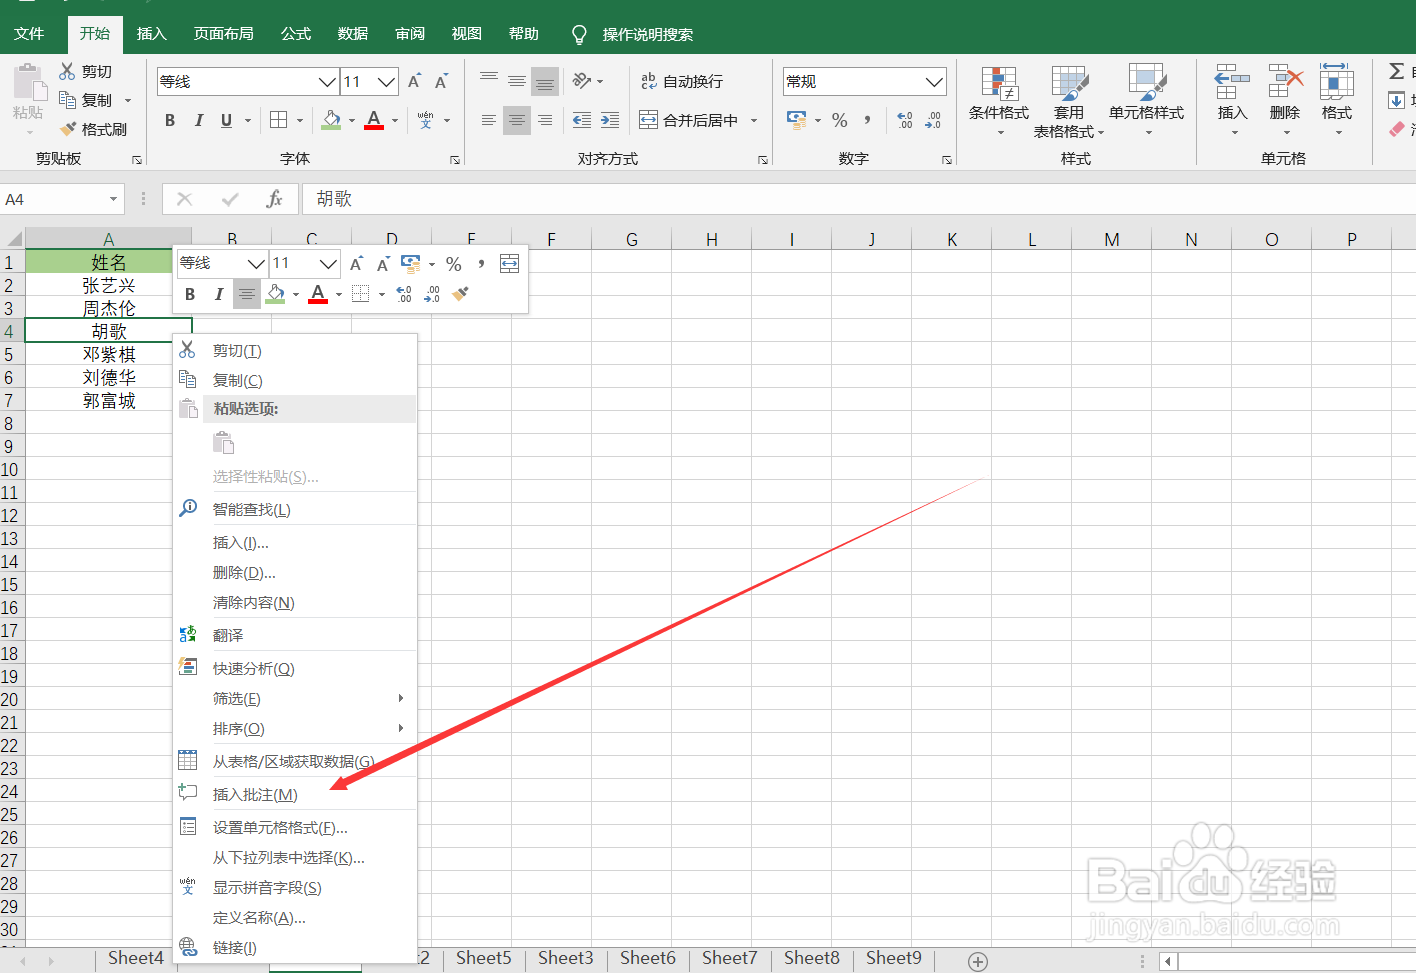The image size is (1416, 973).
Task: Apply comma style in ribbon number group
Action: tap(867, 120)
